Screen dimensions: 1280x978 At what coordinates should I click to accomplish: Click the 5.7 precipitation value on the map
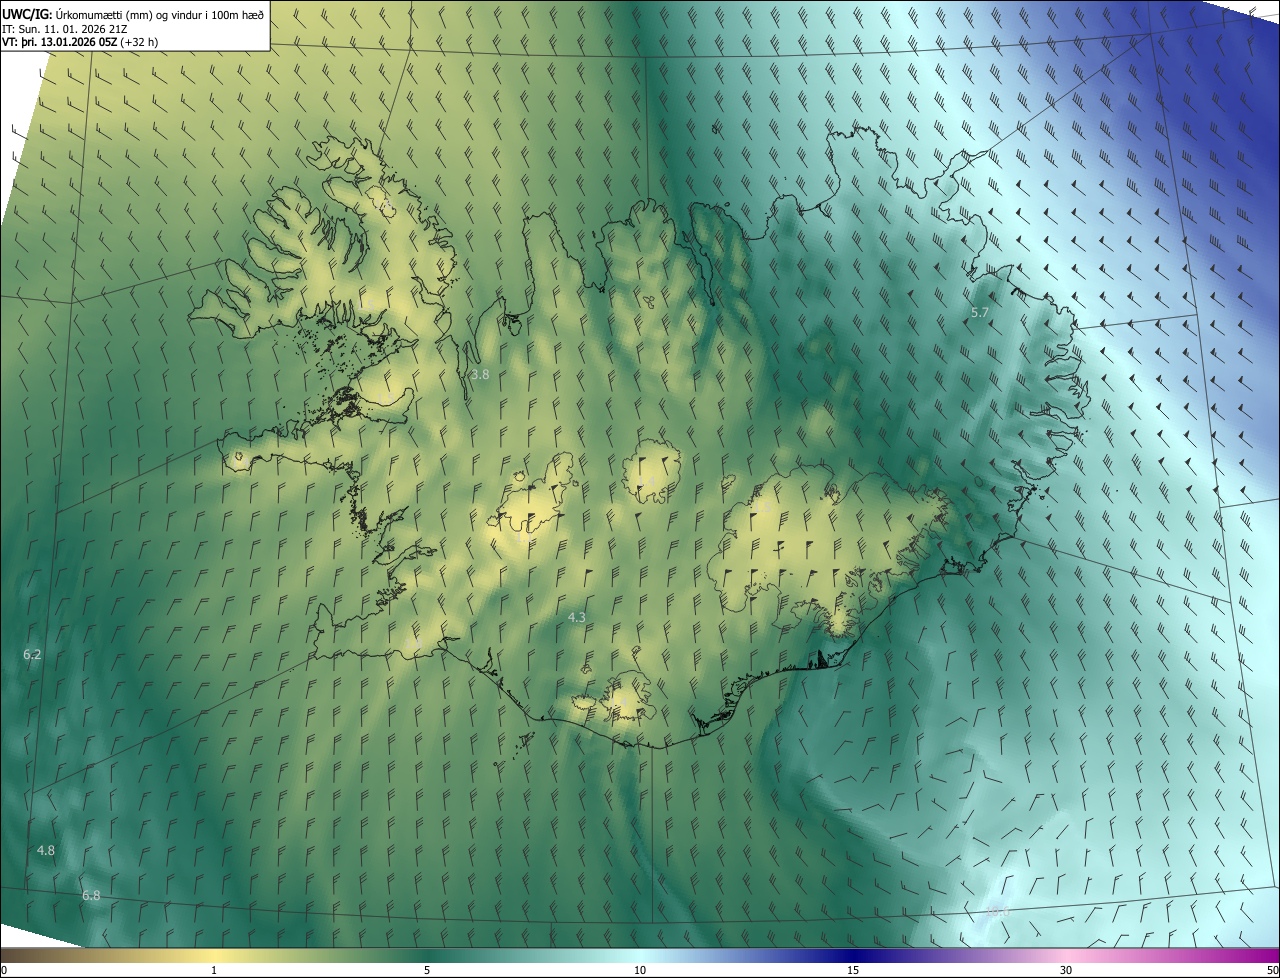[980, 313]
